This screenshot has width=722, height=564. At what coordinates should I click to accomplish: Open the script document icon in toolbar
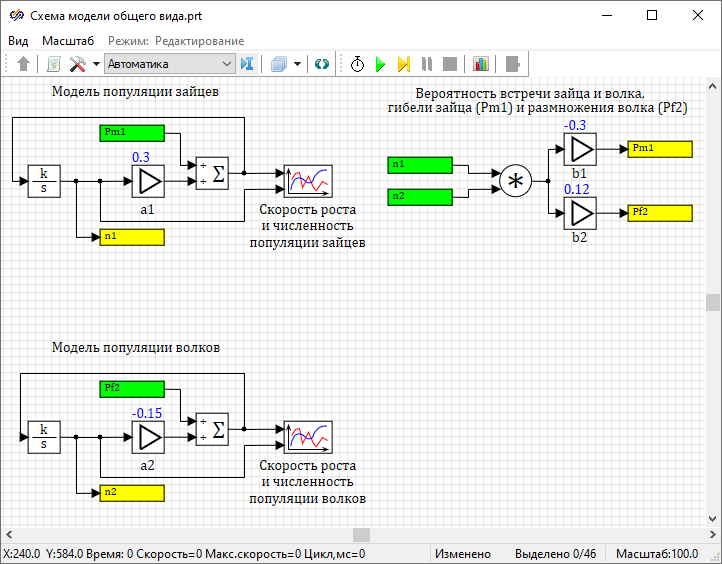53,64
